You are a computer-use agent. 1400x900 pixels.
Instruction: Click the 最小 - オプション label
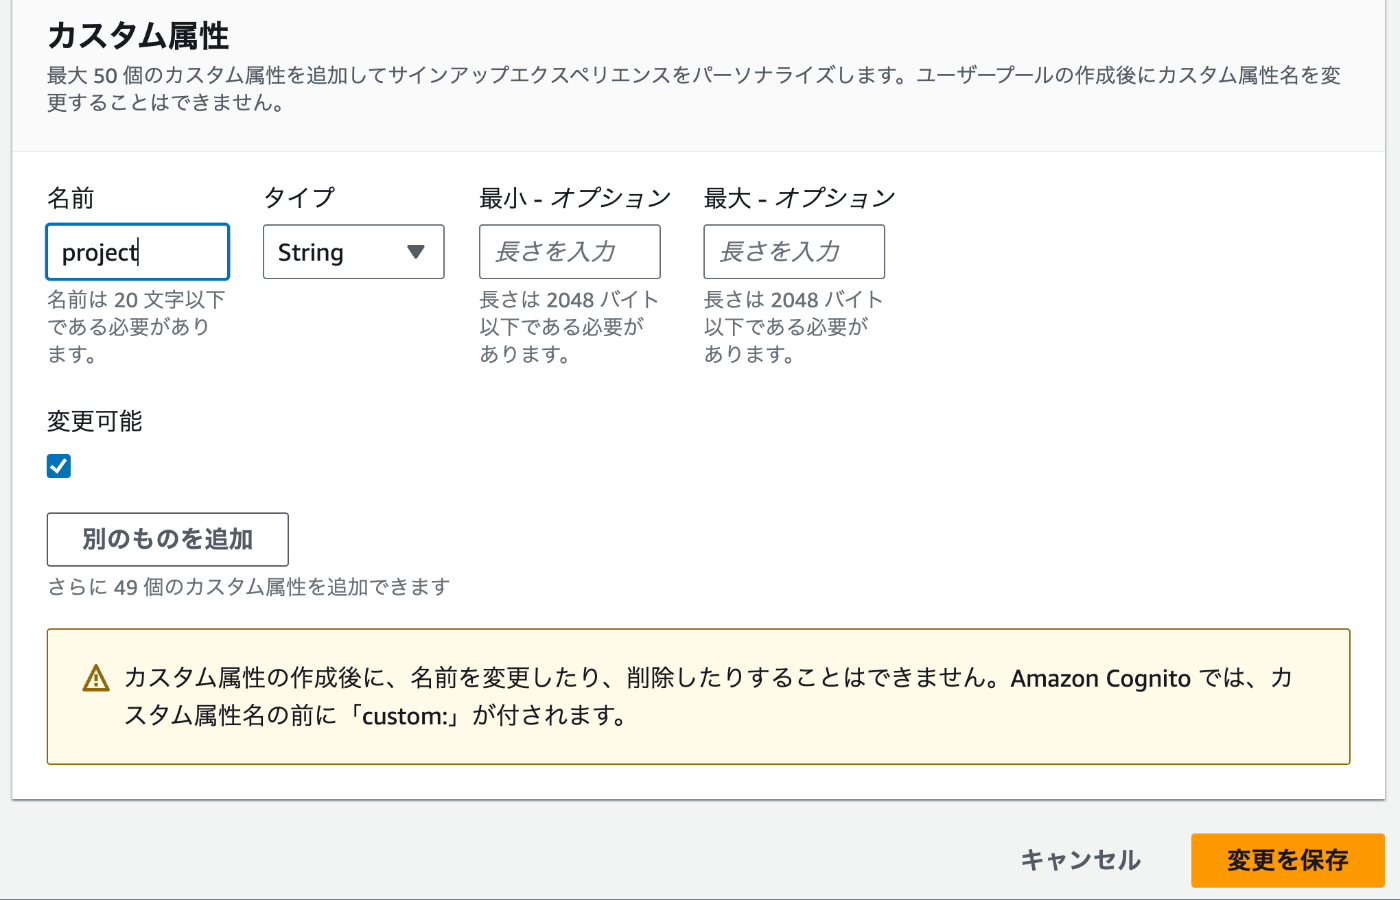575,198
